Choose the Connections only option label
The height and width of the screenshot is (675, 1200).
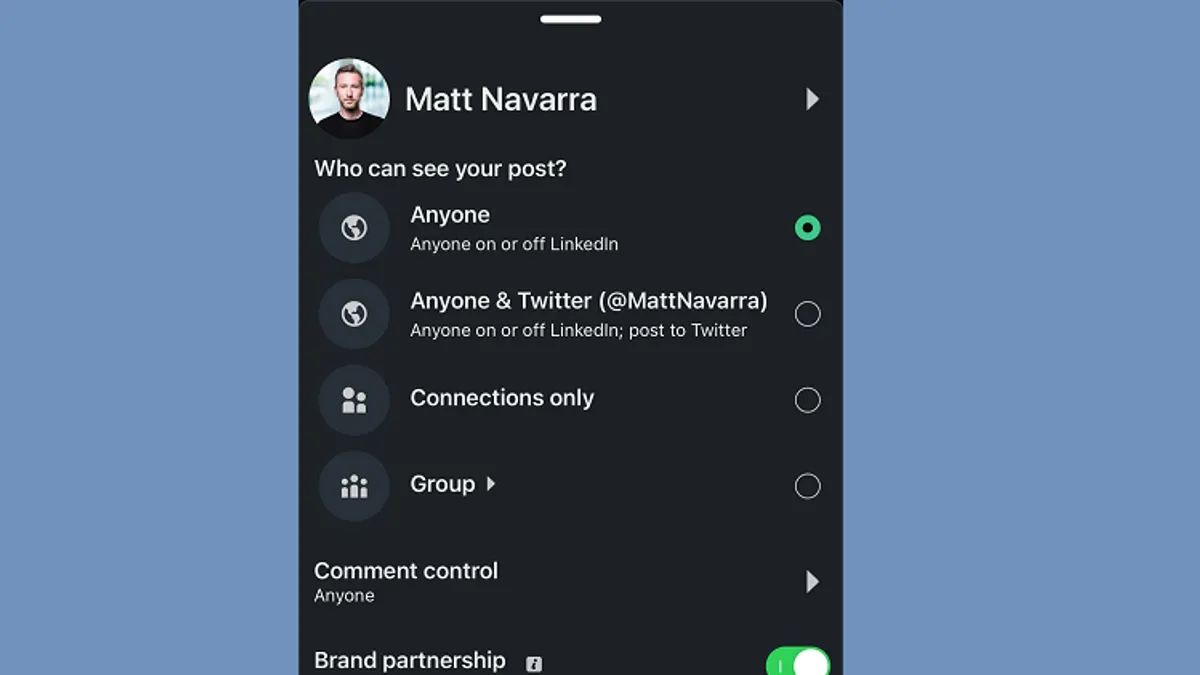click(502, 398)
